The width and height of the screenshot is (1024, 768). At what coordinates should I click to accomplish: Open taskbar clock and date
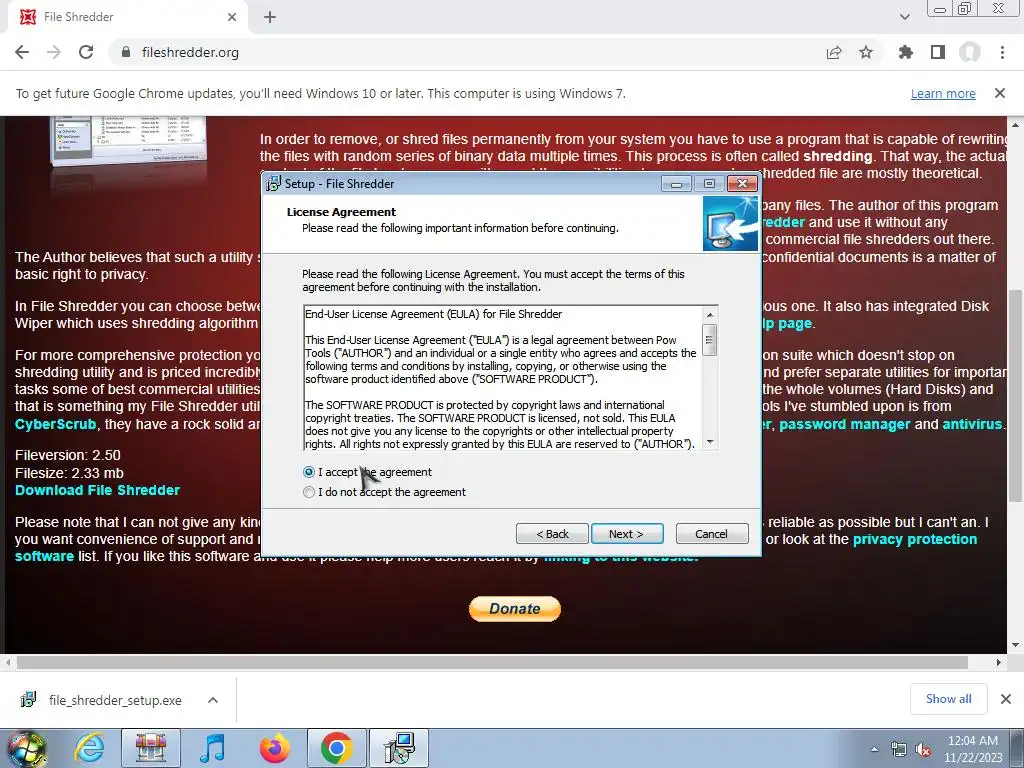tap(972, 749)
